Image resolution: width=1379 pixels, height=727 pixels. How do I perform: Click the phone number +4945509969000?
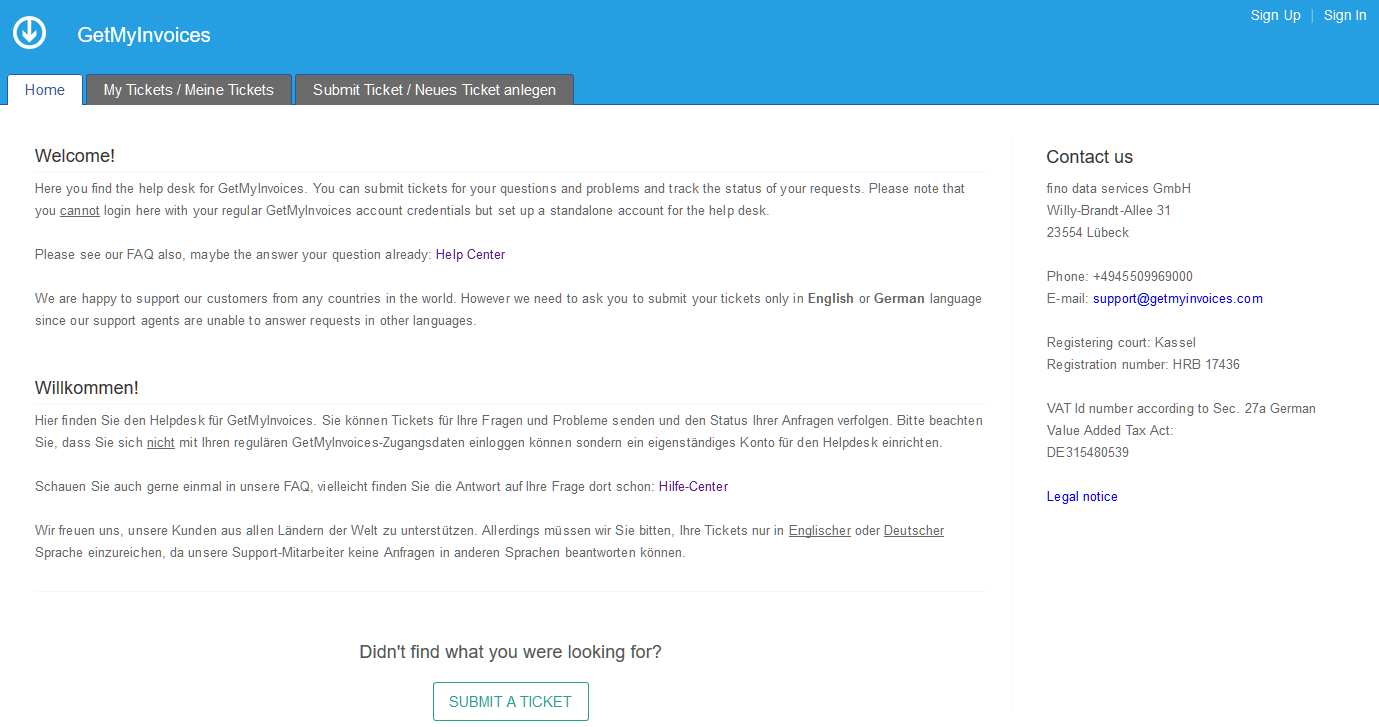[1143, 276]
